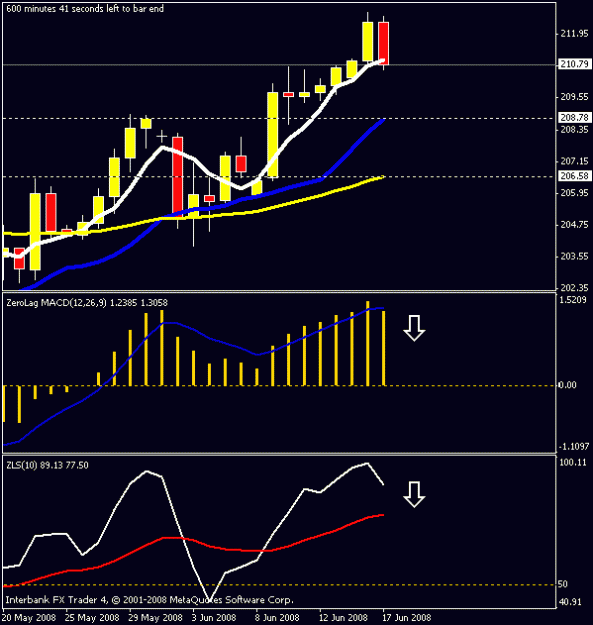This screenshot has width=593, height=625.
Task: Click the 12 Jun 2008 date label
Action: pos(343,618)
